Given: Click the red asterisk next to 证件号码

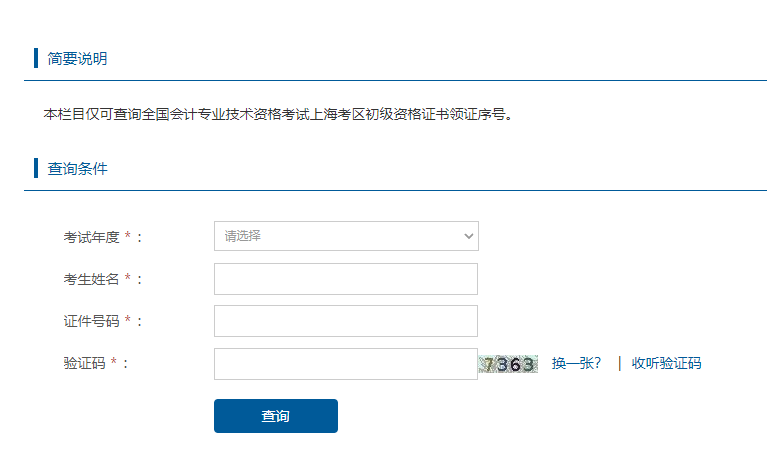Looking at the screenshot, I should tap(128, 321).
